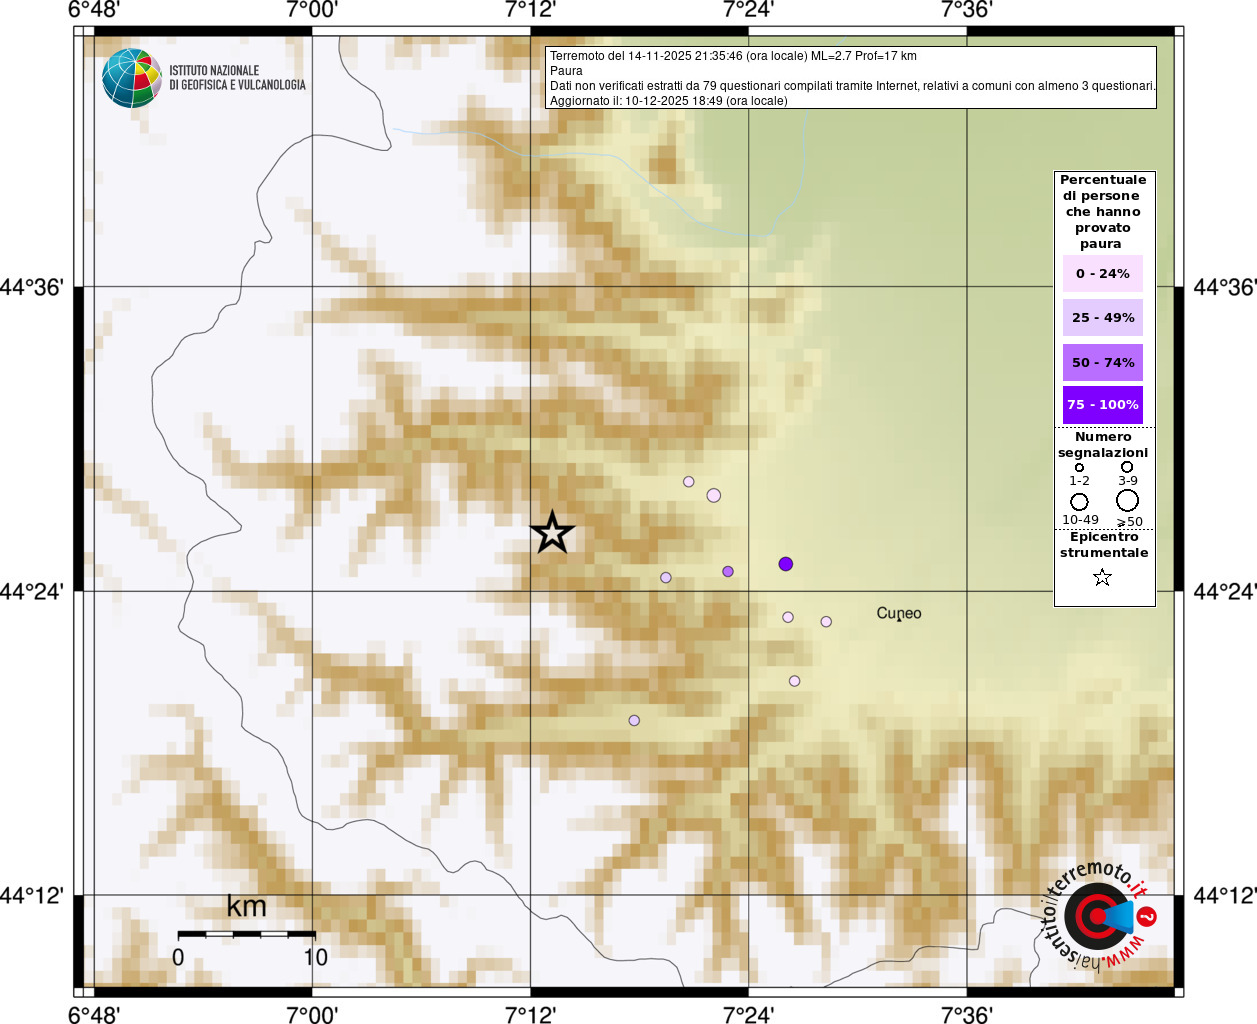Viewport: 1257px width, 1024px height.
Task: Click the 1-2 reports circle in legend
Action: 1079,468
